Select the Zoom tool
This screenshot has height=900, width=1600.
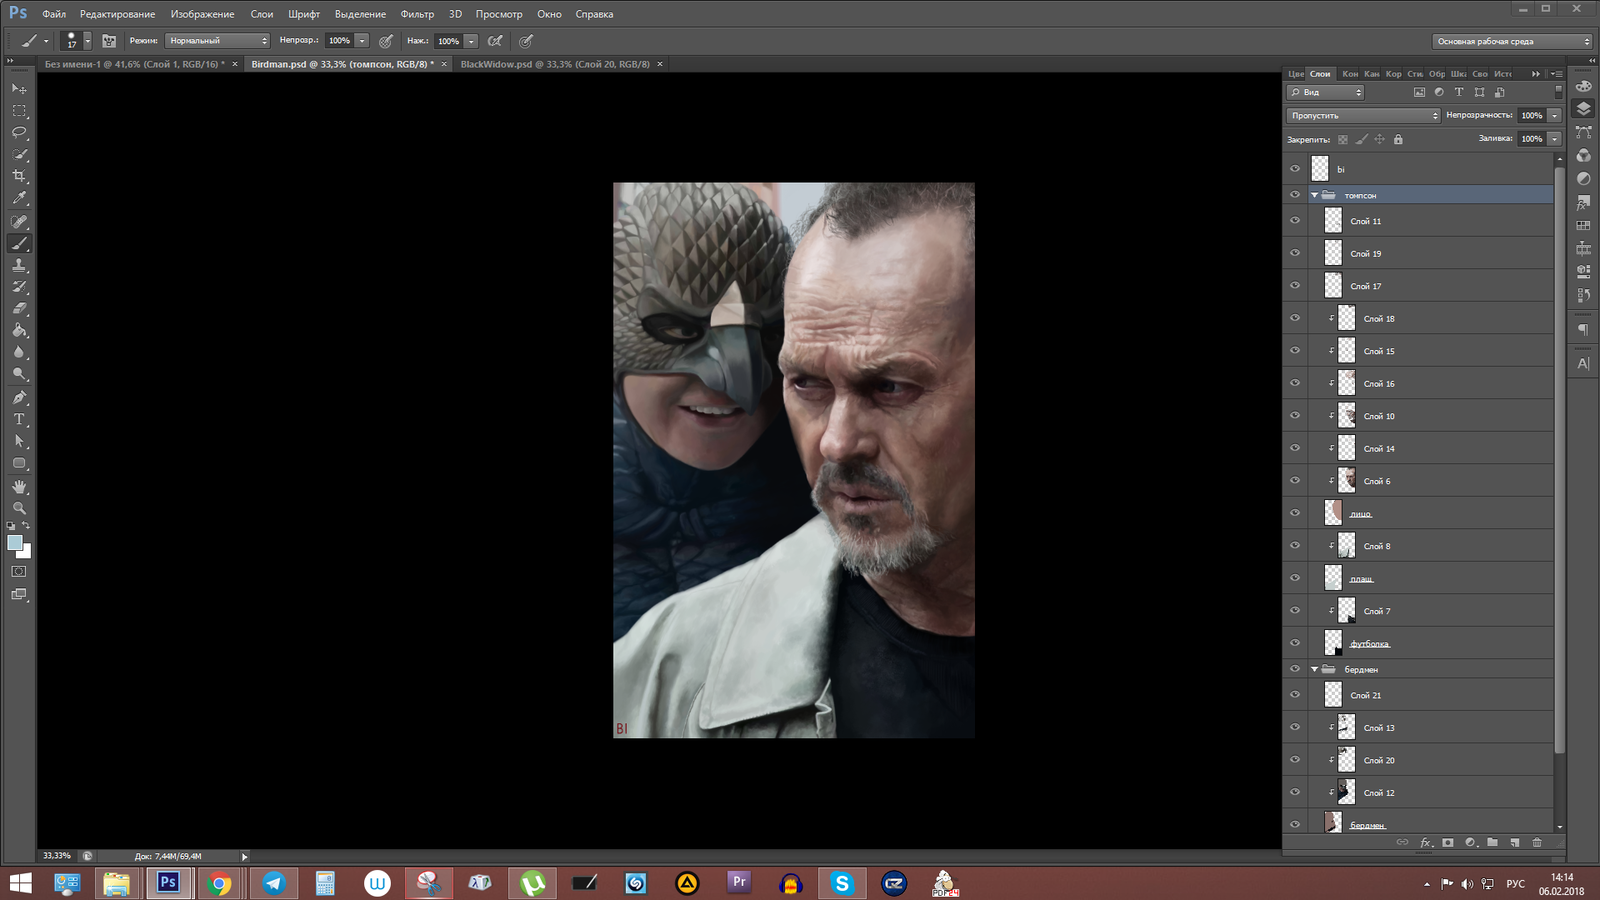tap(19, 509)
